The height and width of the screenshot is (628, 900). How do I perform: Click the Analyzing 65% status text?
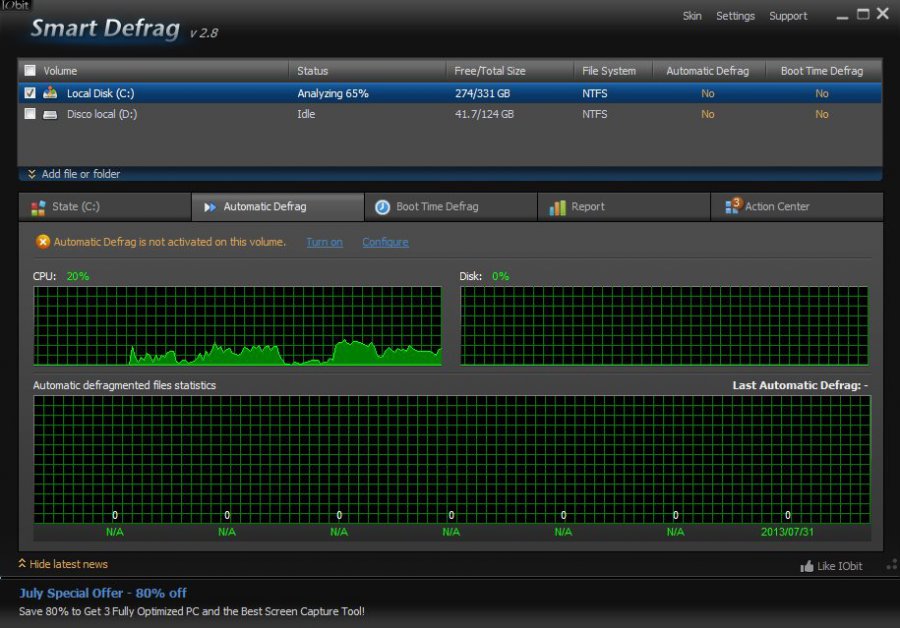333,93
